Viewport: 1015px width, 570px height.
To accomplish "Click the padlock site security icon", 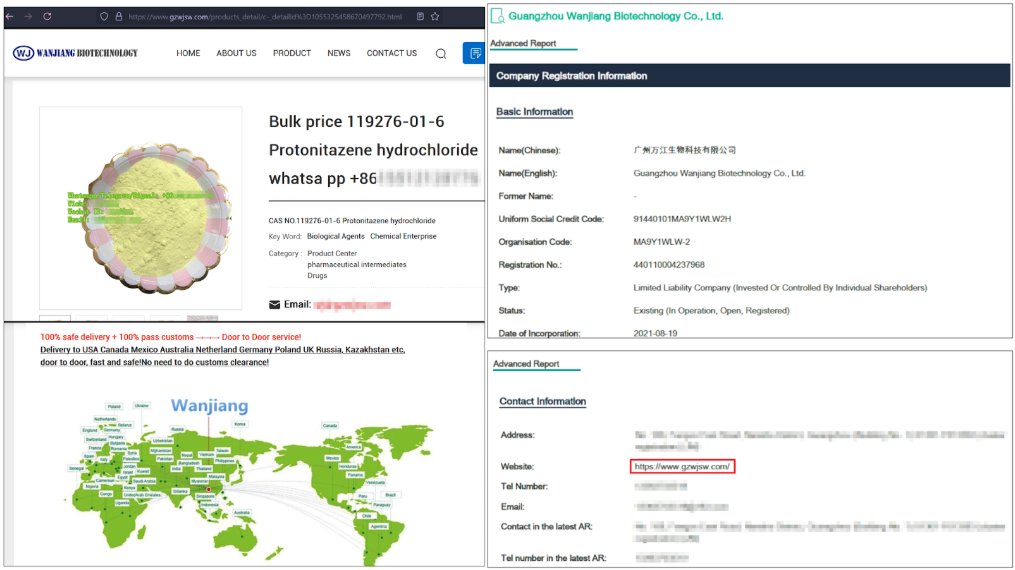I will pos(119,17).
